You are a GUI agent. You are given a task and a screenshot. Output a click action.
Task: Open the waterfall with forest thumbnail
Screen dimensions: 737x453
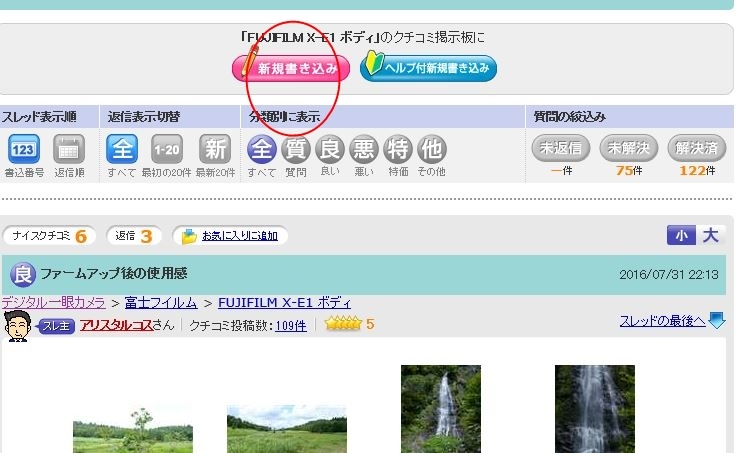click(x=441, y=409)
